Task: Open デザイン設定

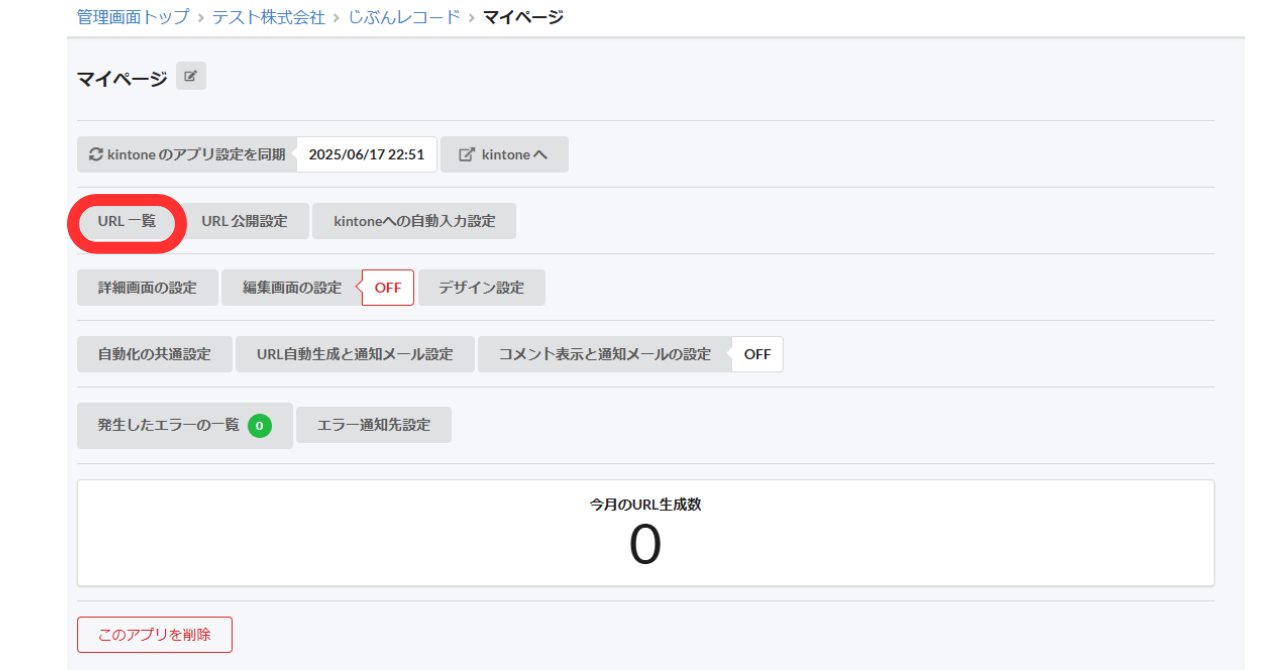Action: [481, 288]
